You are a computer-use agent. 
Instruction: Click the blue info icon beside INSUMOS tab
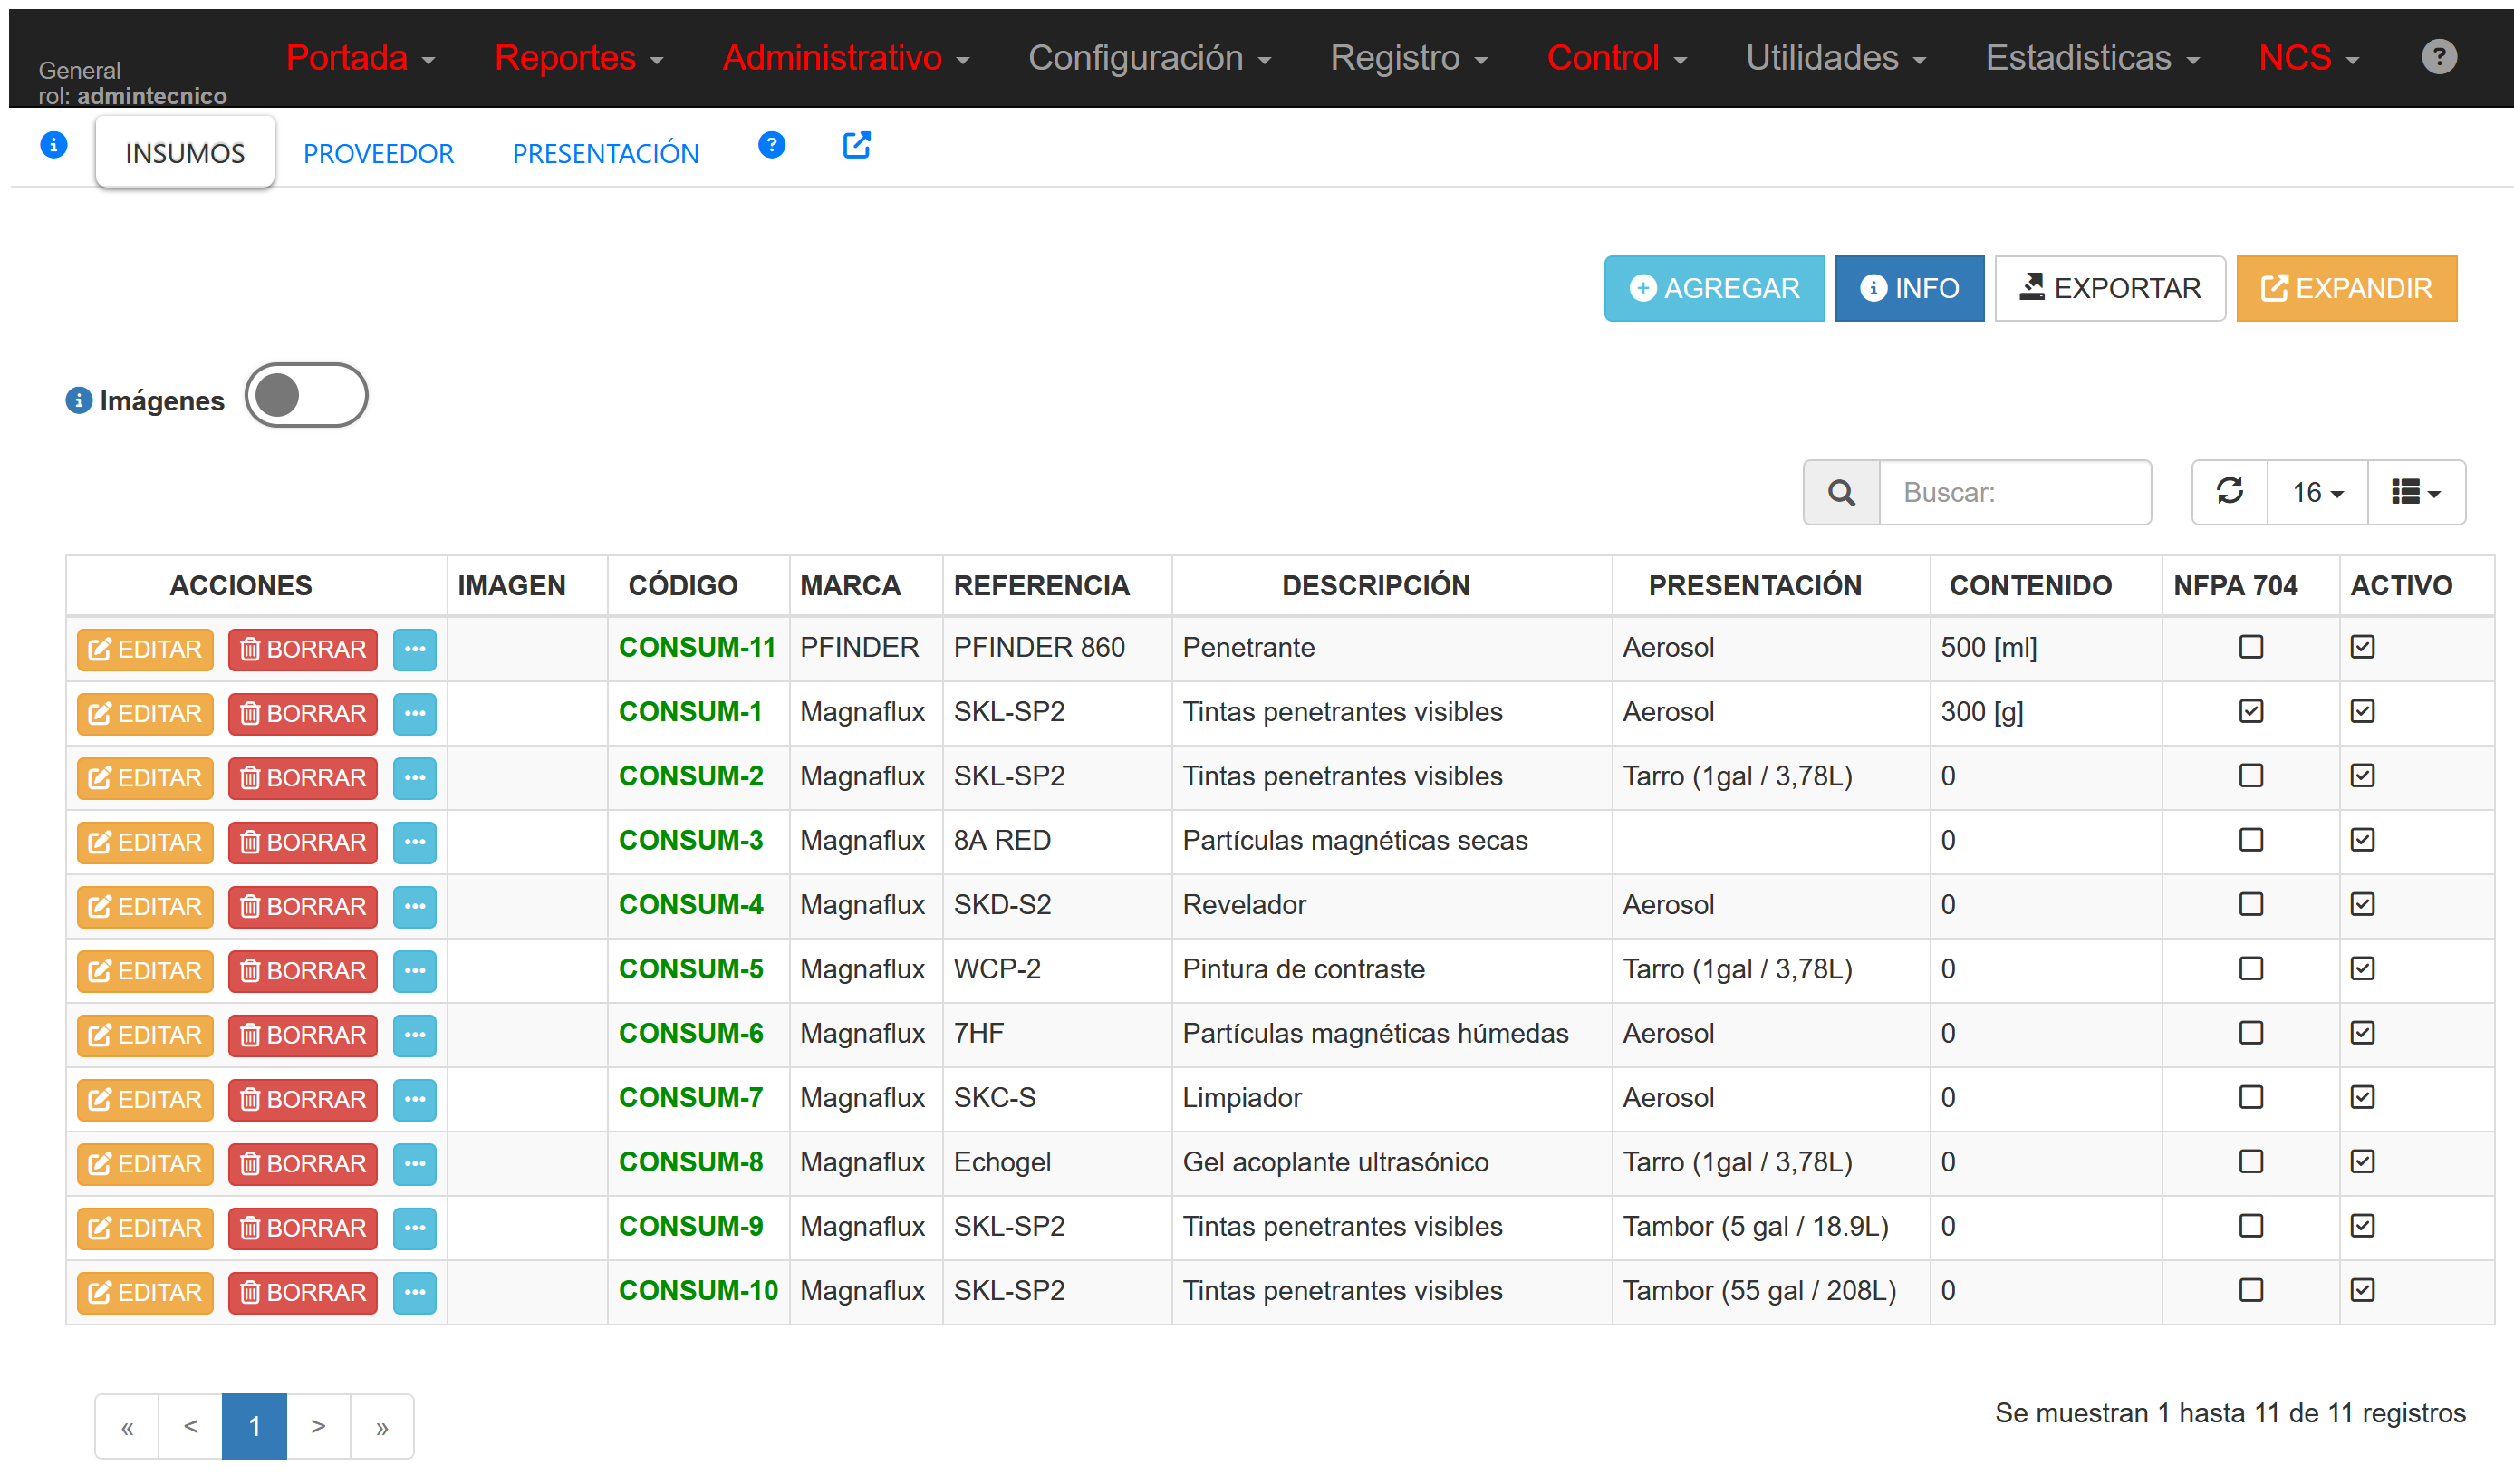tap(54, 146)
